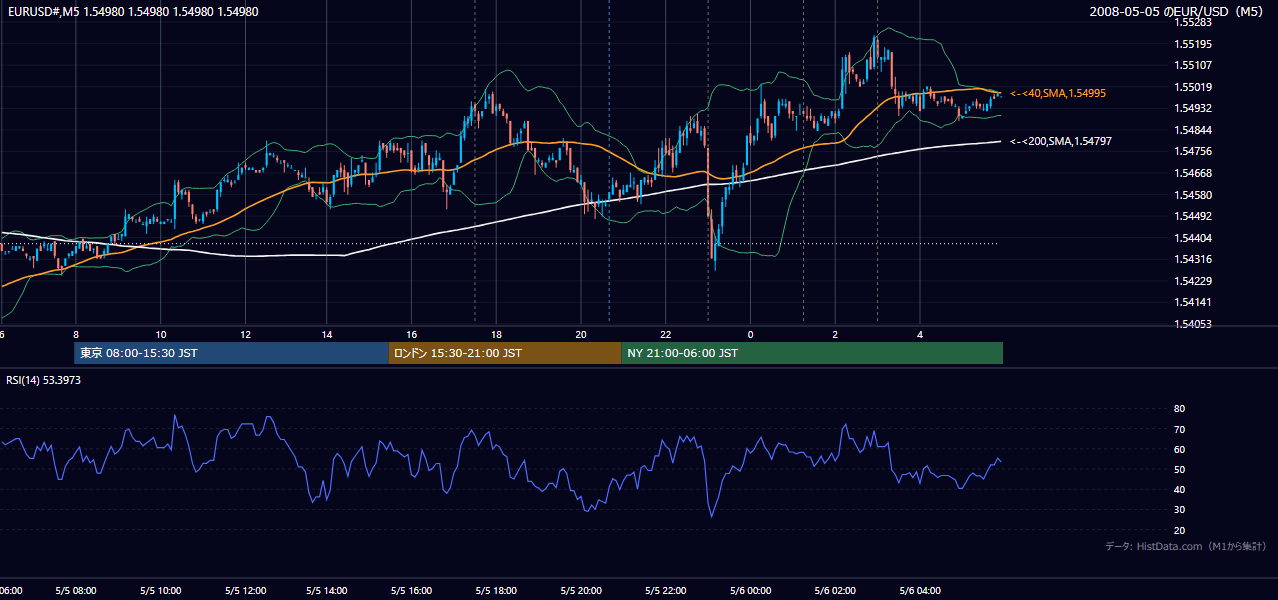
Task: Click the 5/6 02:00 time axis label
Action: pyautogui.click(x=835, y=591)
